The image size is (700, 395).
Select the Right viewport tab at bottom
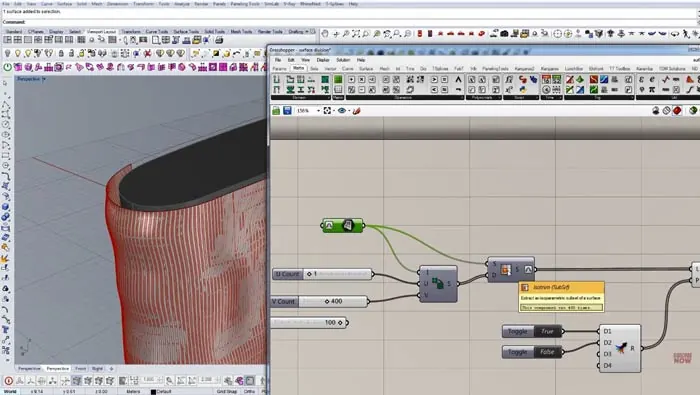(x=97, y=369)
